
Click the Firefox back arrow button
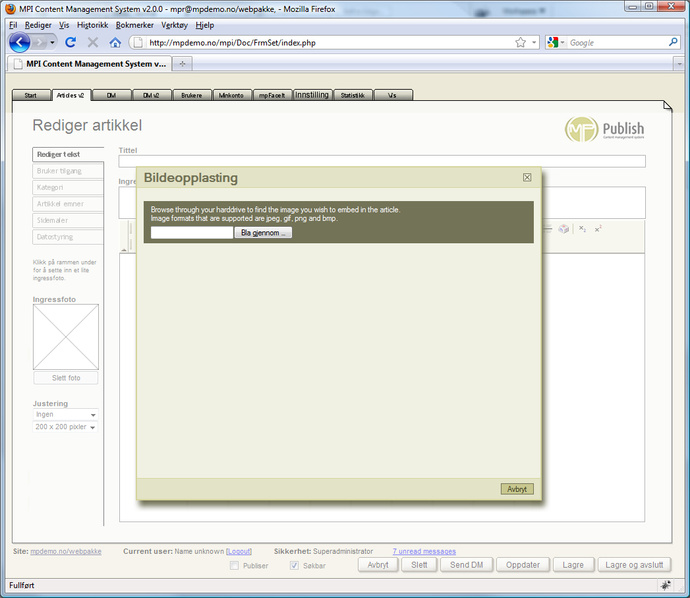(19, 43)
